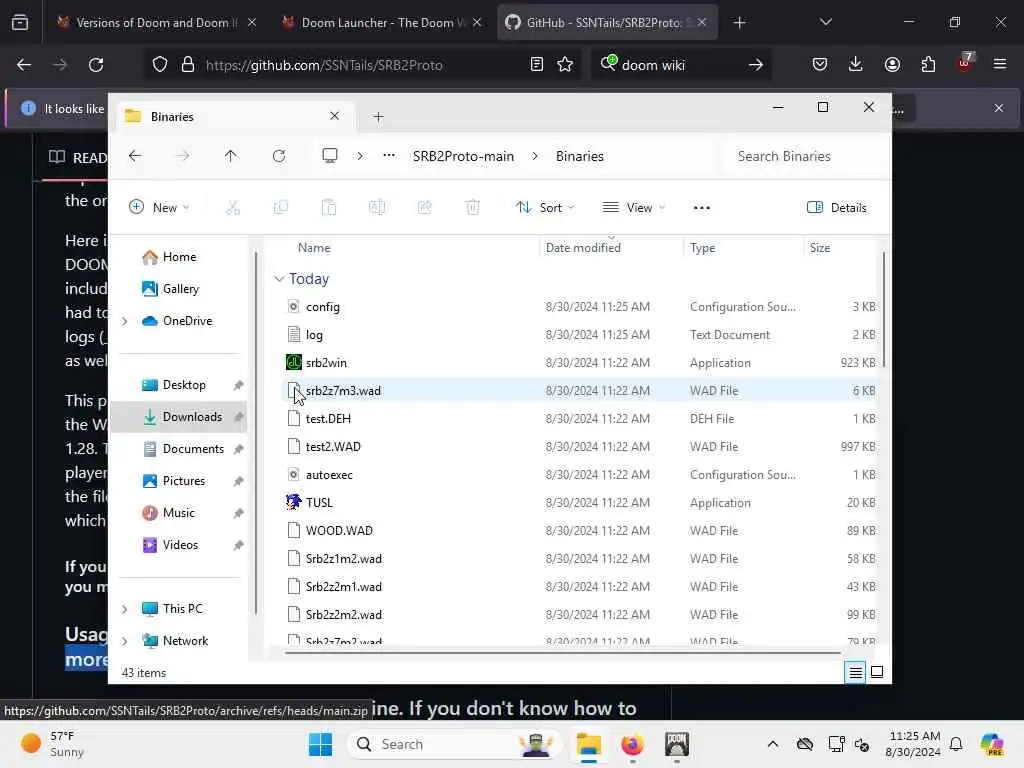Switch to details list view icon
This screenshot has width=1024, height=768.
click(856, 672)
